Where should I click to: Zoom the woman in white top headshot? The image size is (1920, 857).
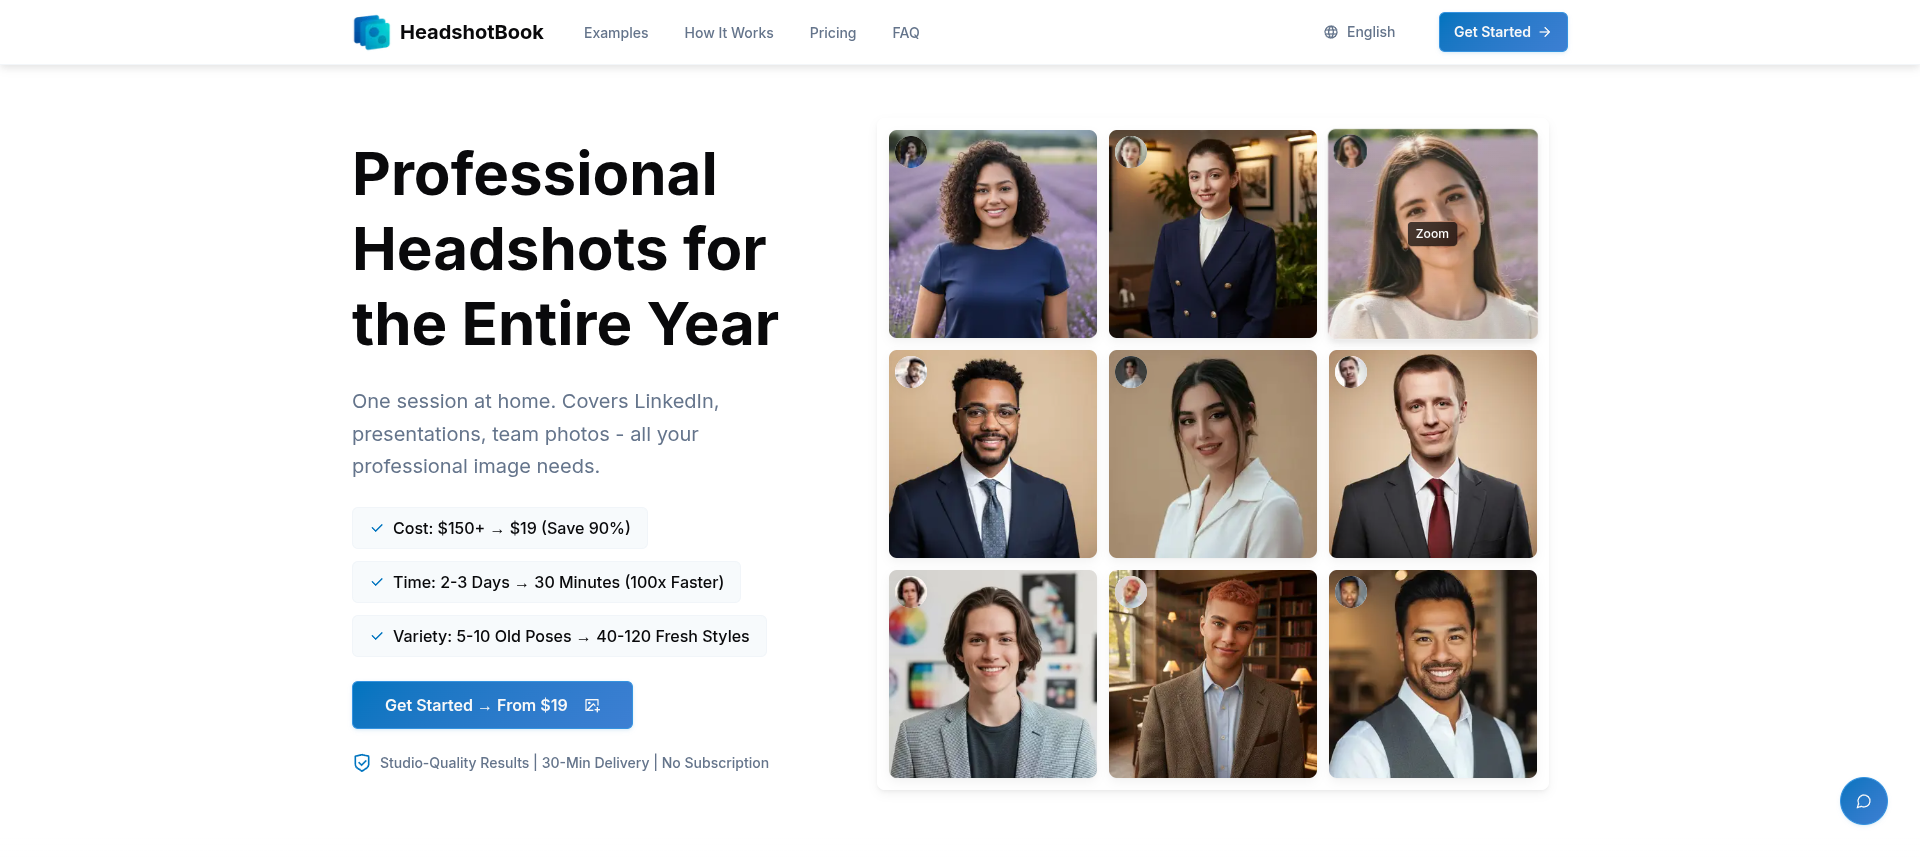coord(1432,234)
